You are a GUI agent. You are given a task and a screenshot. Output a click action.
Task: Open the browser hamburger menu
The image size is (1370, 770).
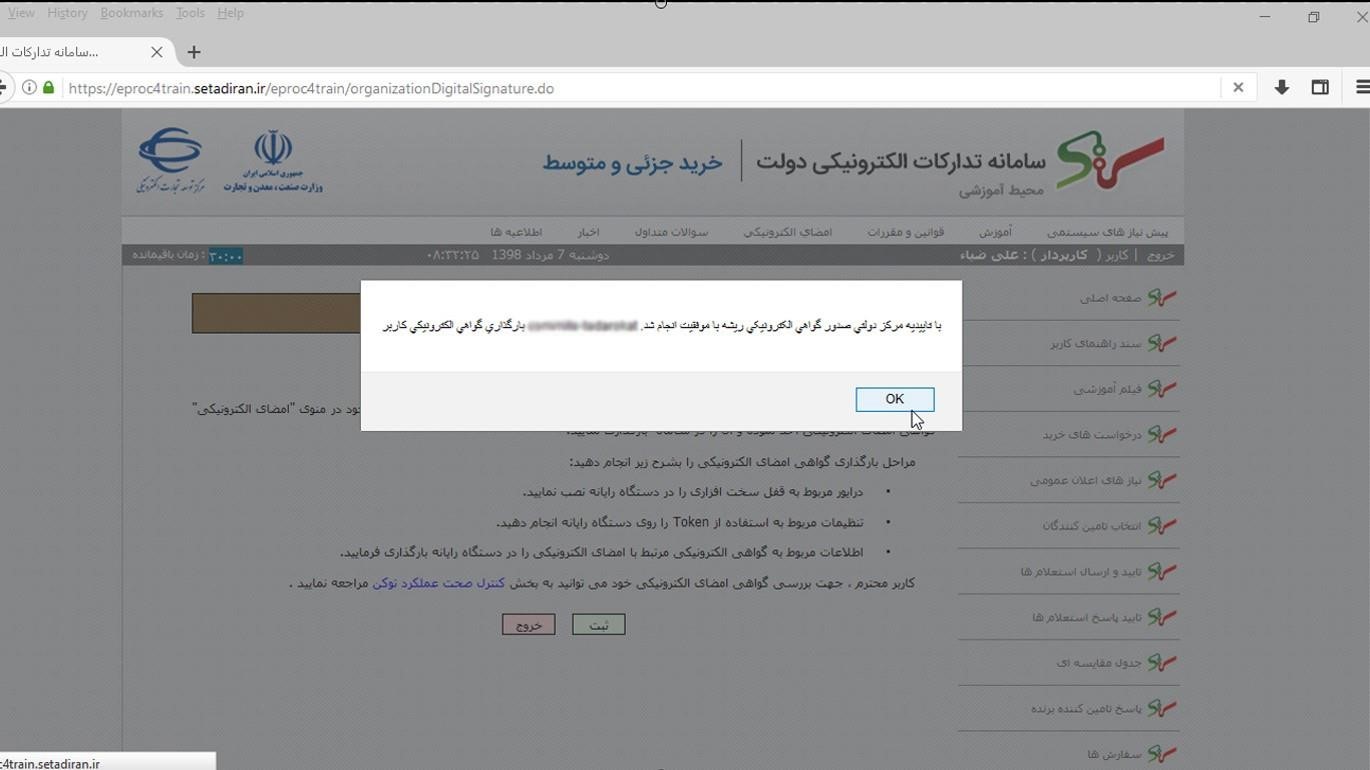[1361, 88]
